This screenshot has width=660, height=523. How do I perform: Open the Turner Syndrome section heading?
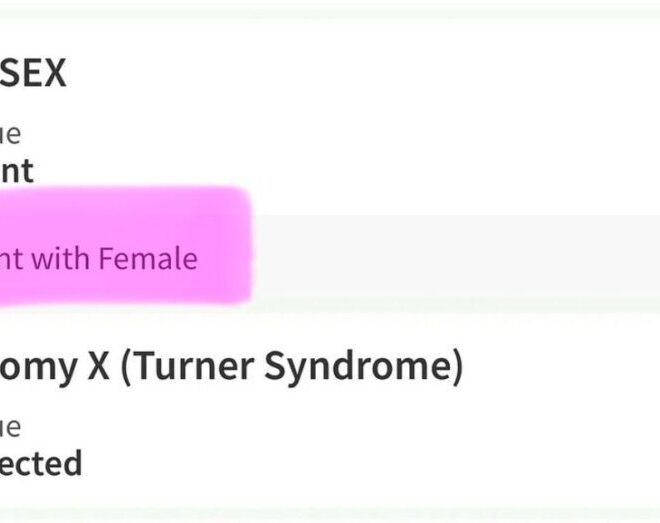pos(232,367)
